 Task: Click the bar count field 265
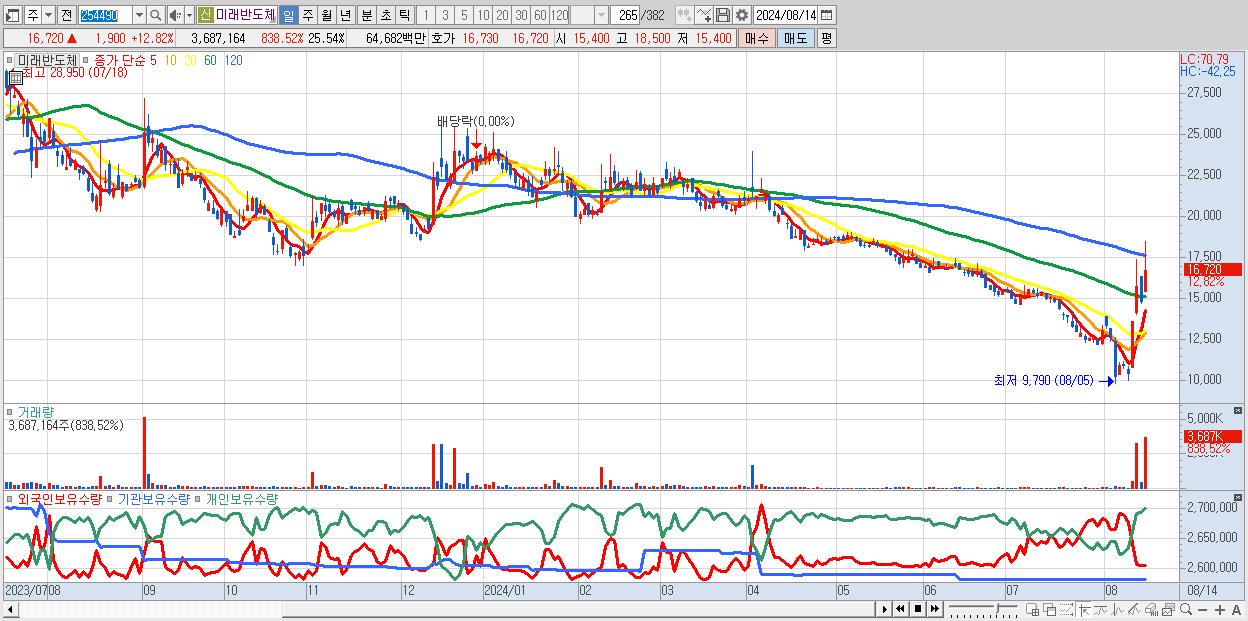[x=626, y=15]
